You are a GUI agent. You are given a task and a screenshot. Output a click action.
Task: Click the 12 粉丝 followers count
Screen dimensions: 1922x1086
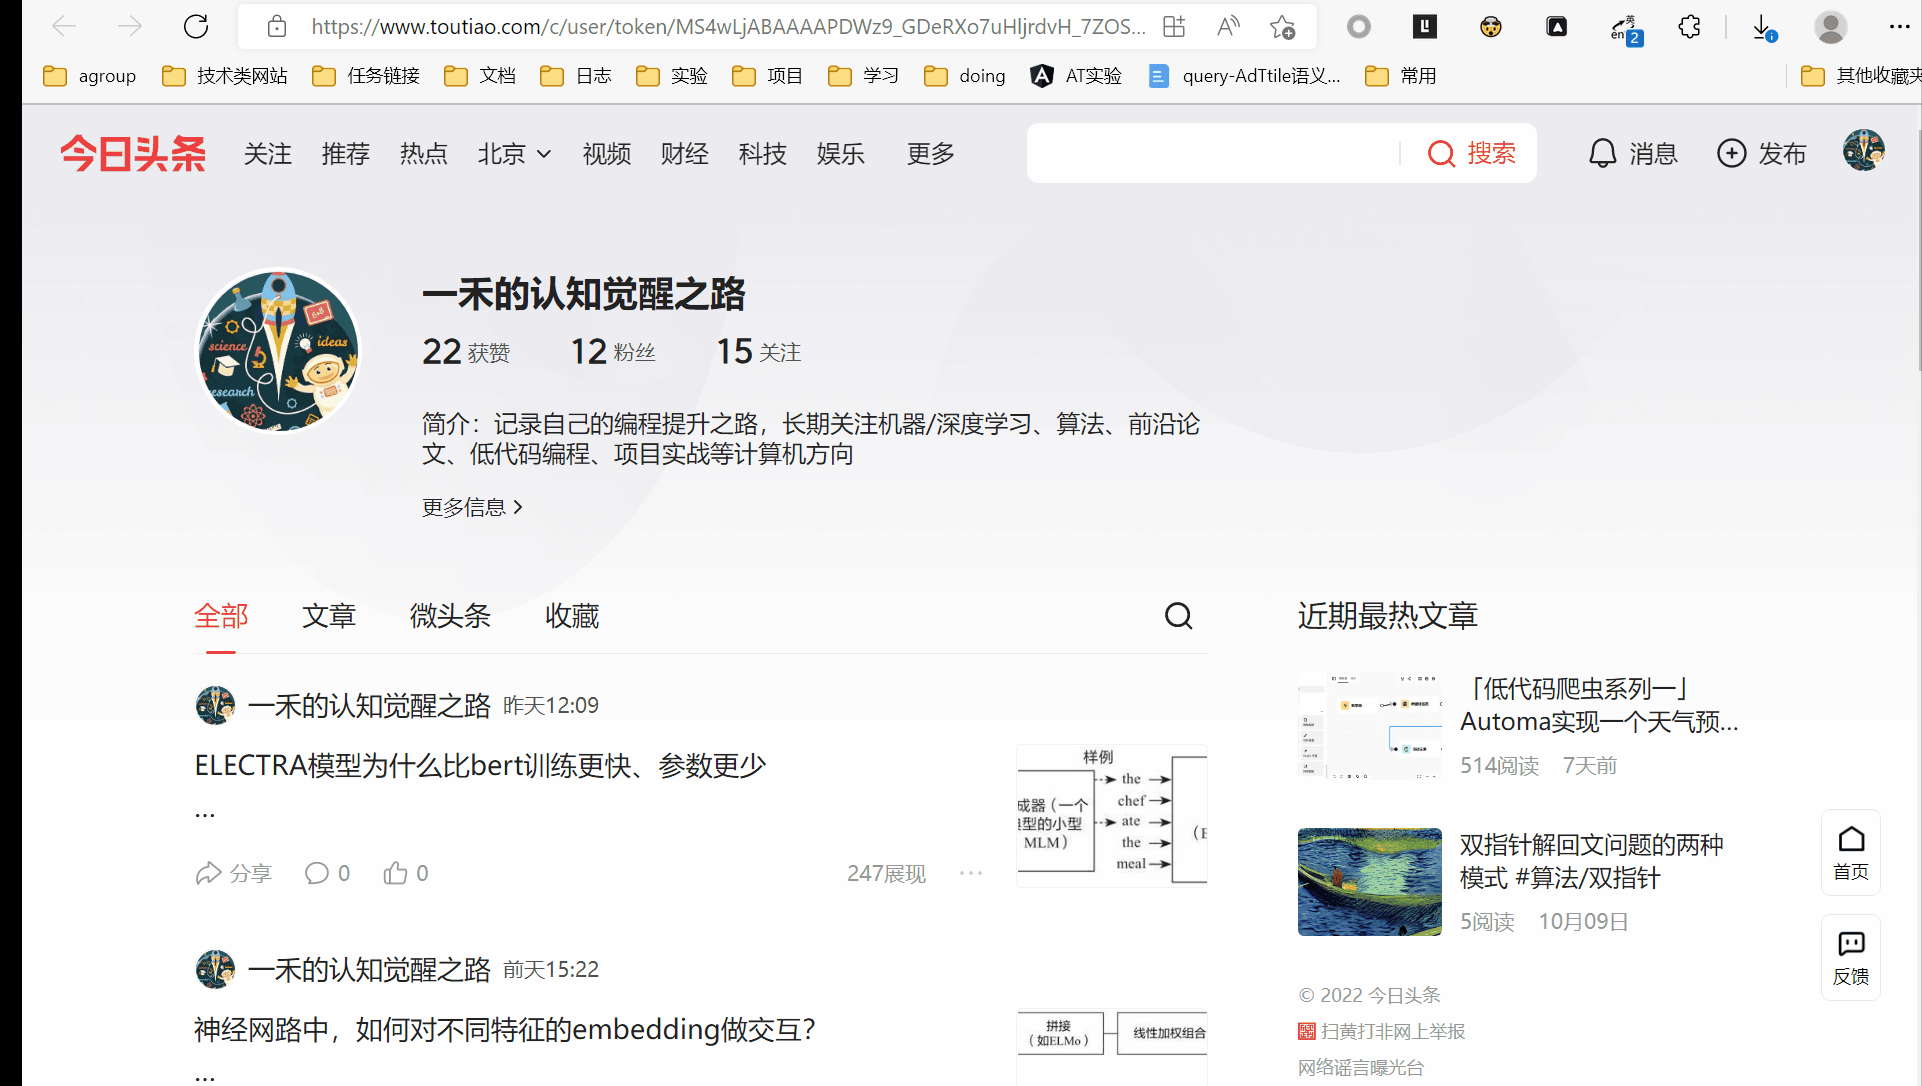[612, 352]
